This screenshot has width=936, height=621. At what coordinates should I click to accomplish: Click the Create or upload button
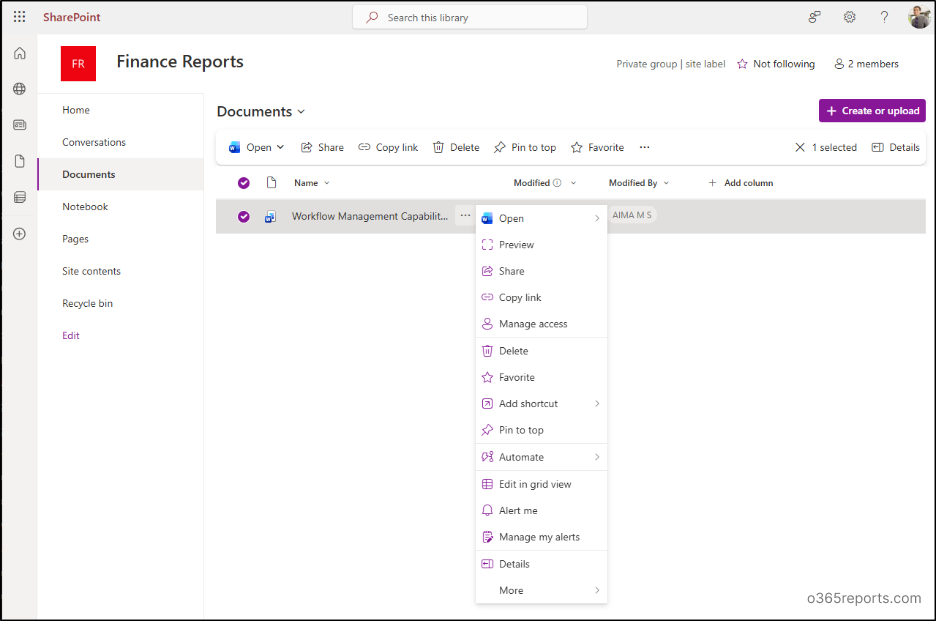click(871, 110)
